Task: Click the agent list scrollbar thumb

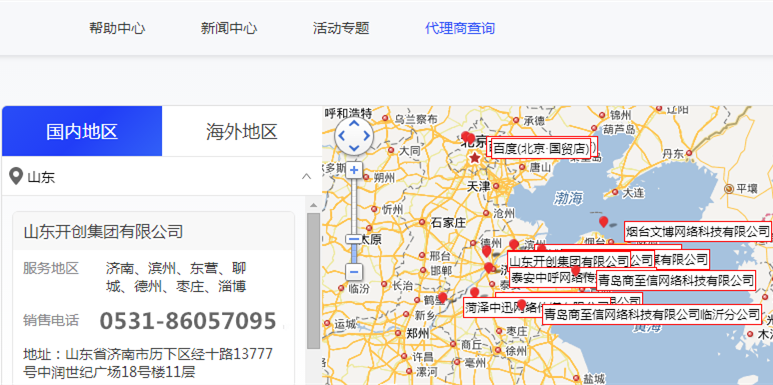Action: click(314, 280)
